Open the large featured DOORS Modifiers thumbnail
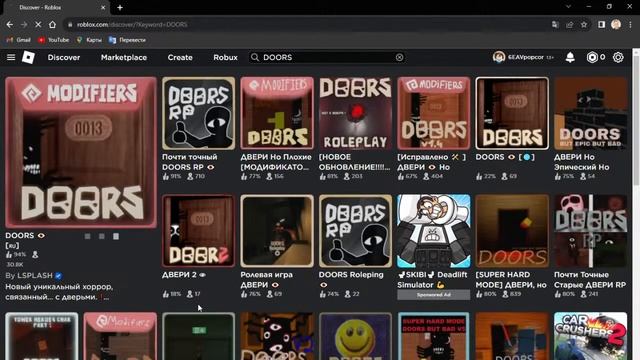 tap(81, 152)
